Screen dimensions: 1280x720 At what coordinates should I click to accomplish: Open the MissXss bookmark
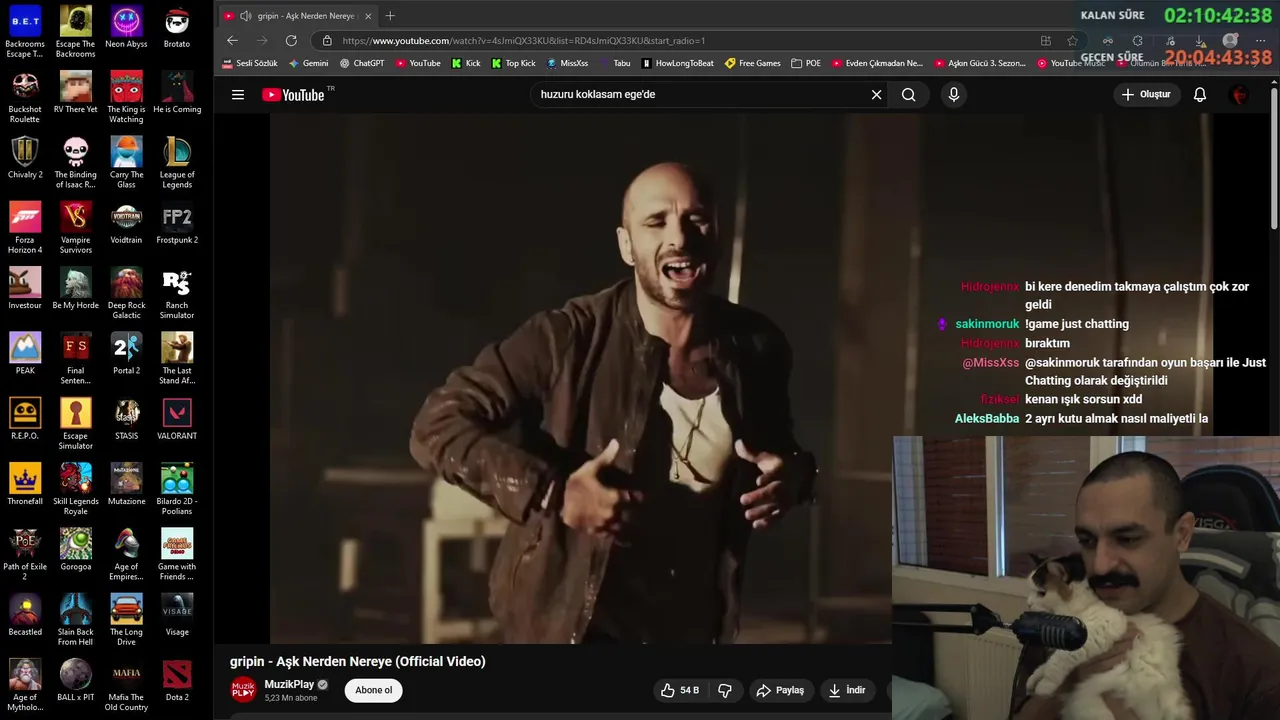coord(567,63)
